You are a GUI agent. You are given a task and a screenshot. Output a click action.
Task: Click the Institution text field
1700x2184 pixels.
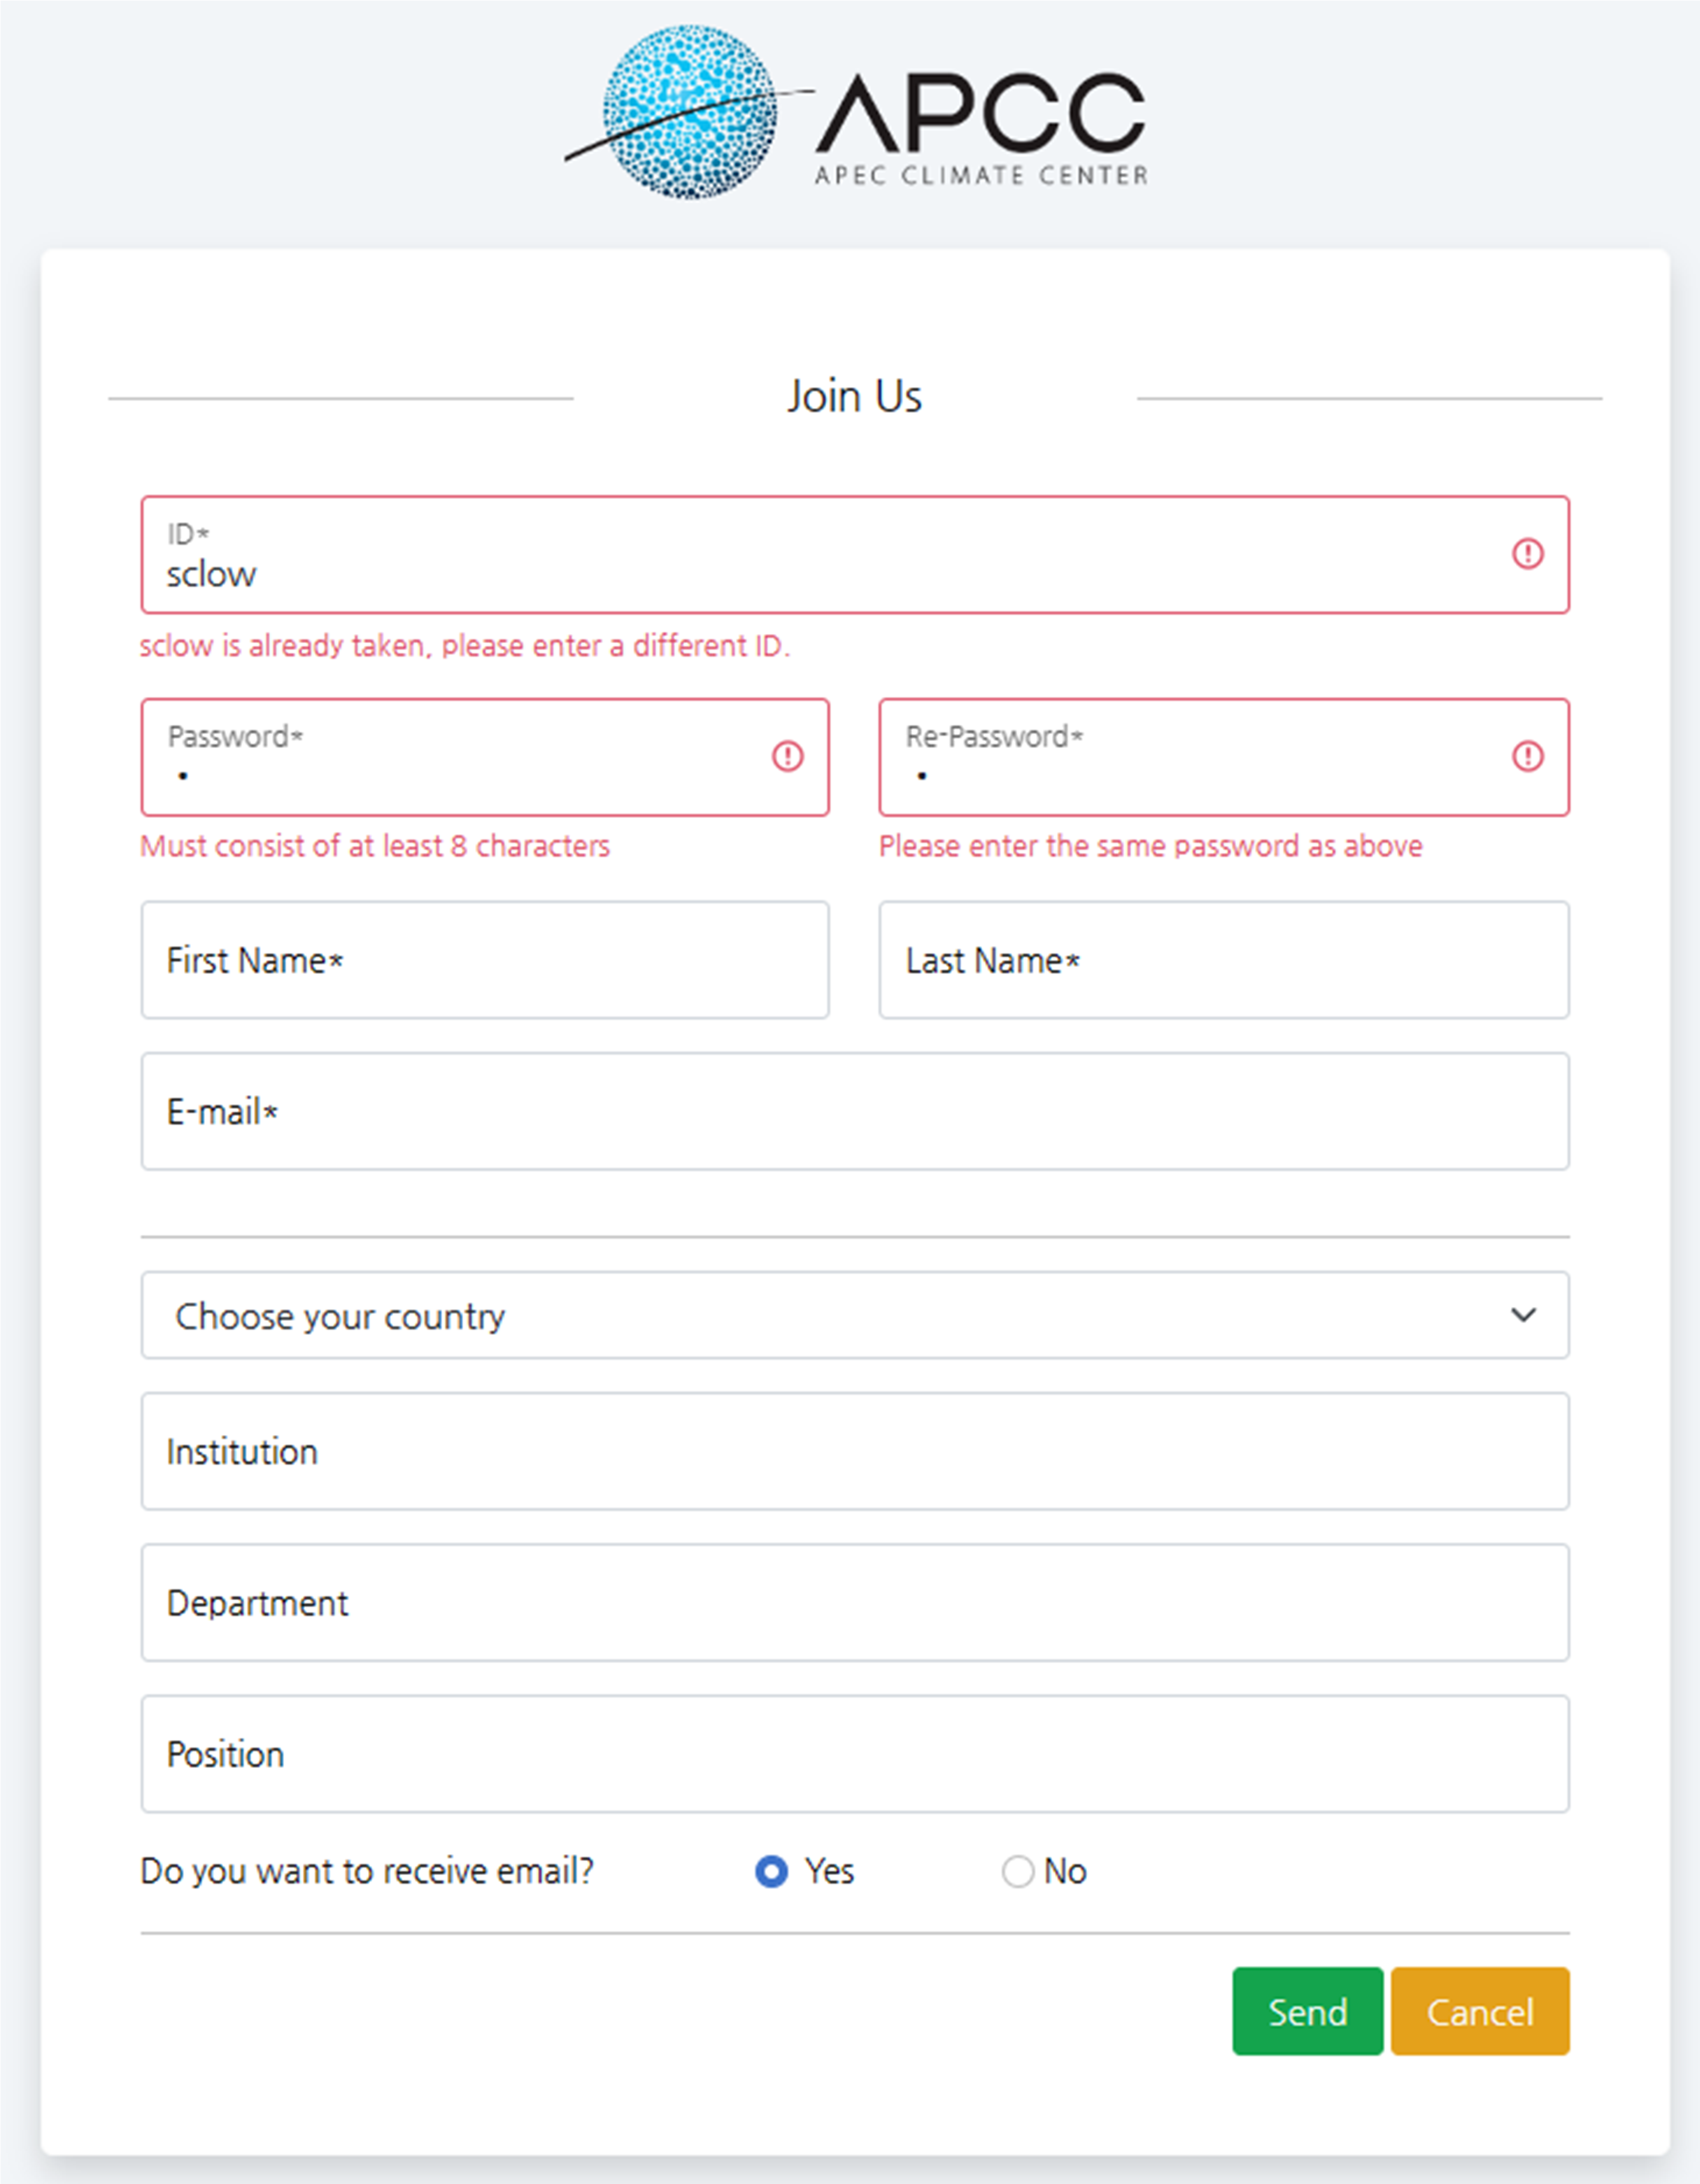(855, 1451)
